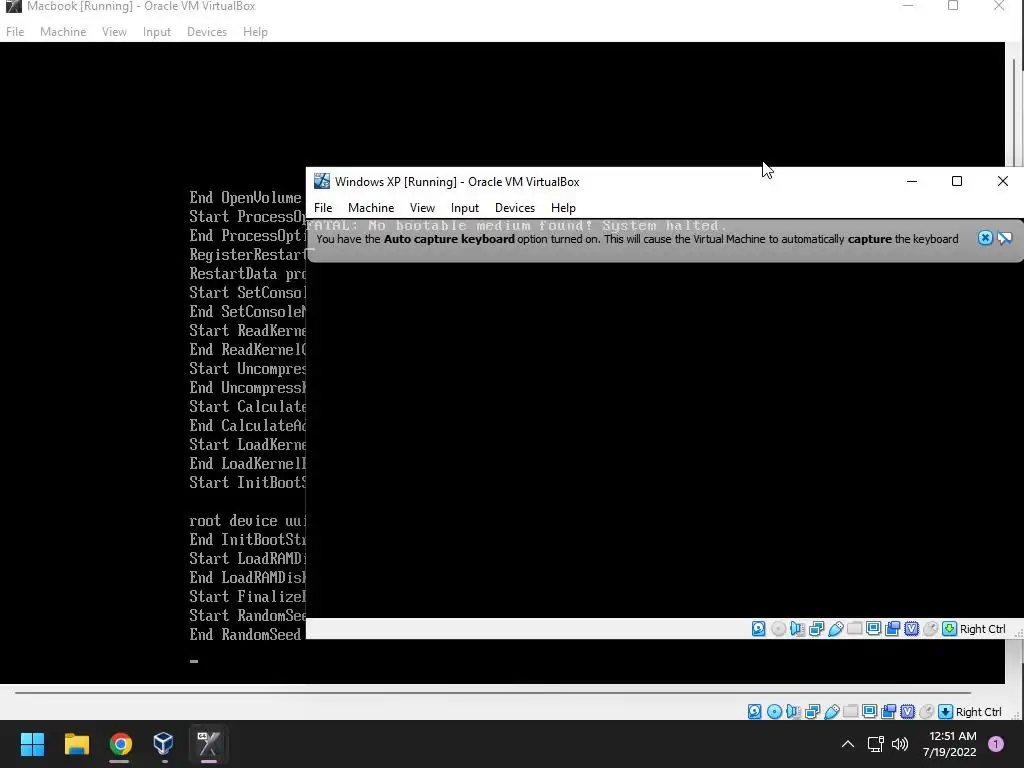Screen dimensions: 1024x768
Task: Click USB indicator in Windows XP status bar
Action: (835, 629)
